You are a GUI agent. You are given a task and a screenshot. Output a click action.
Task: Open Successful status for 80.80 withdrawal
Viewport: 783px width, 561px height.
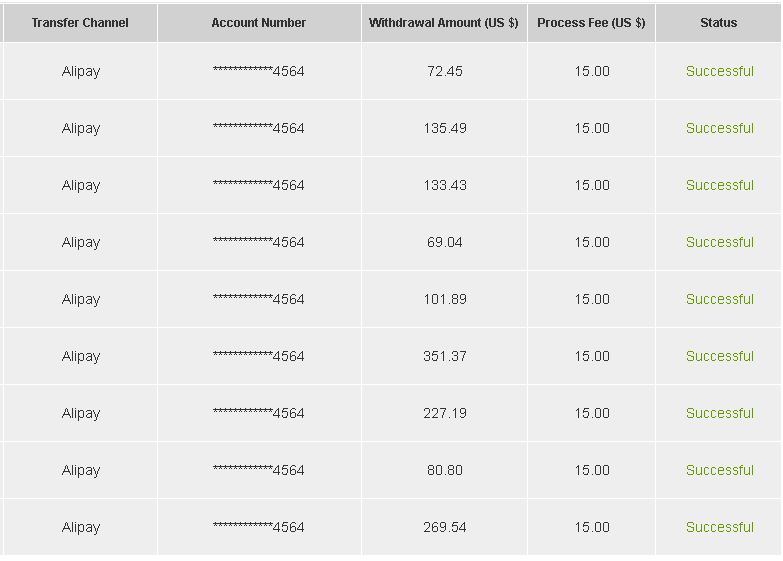(720, 470)
